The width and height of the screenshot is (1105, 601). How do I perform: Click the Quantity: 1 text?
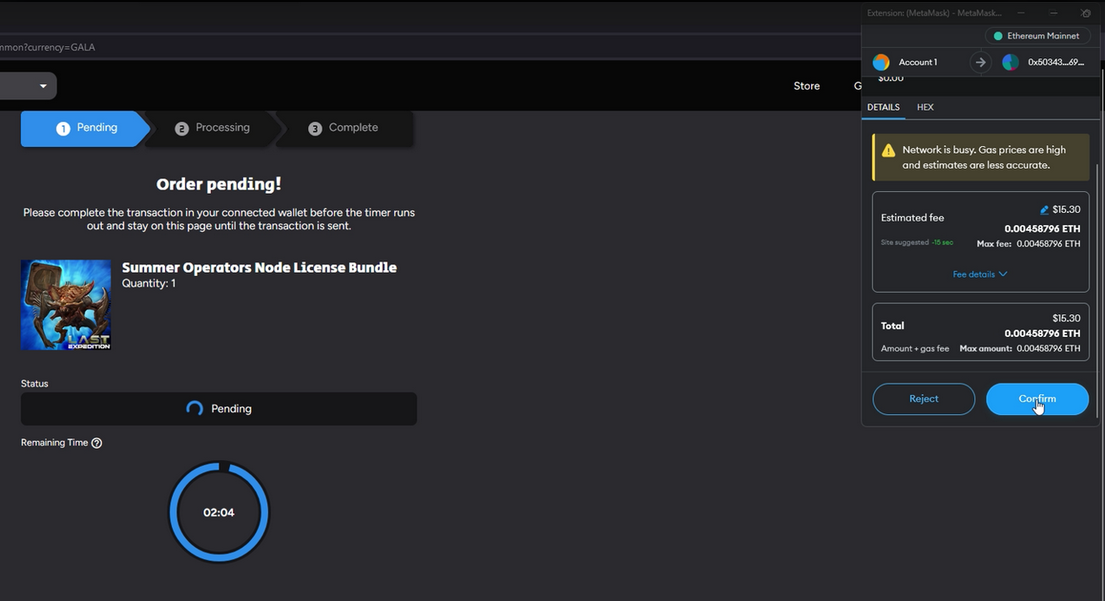pos(149,283)
